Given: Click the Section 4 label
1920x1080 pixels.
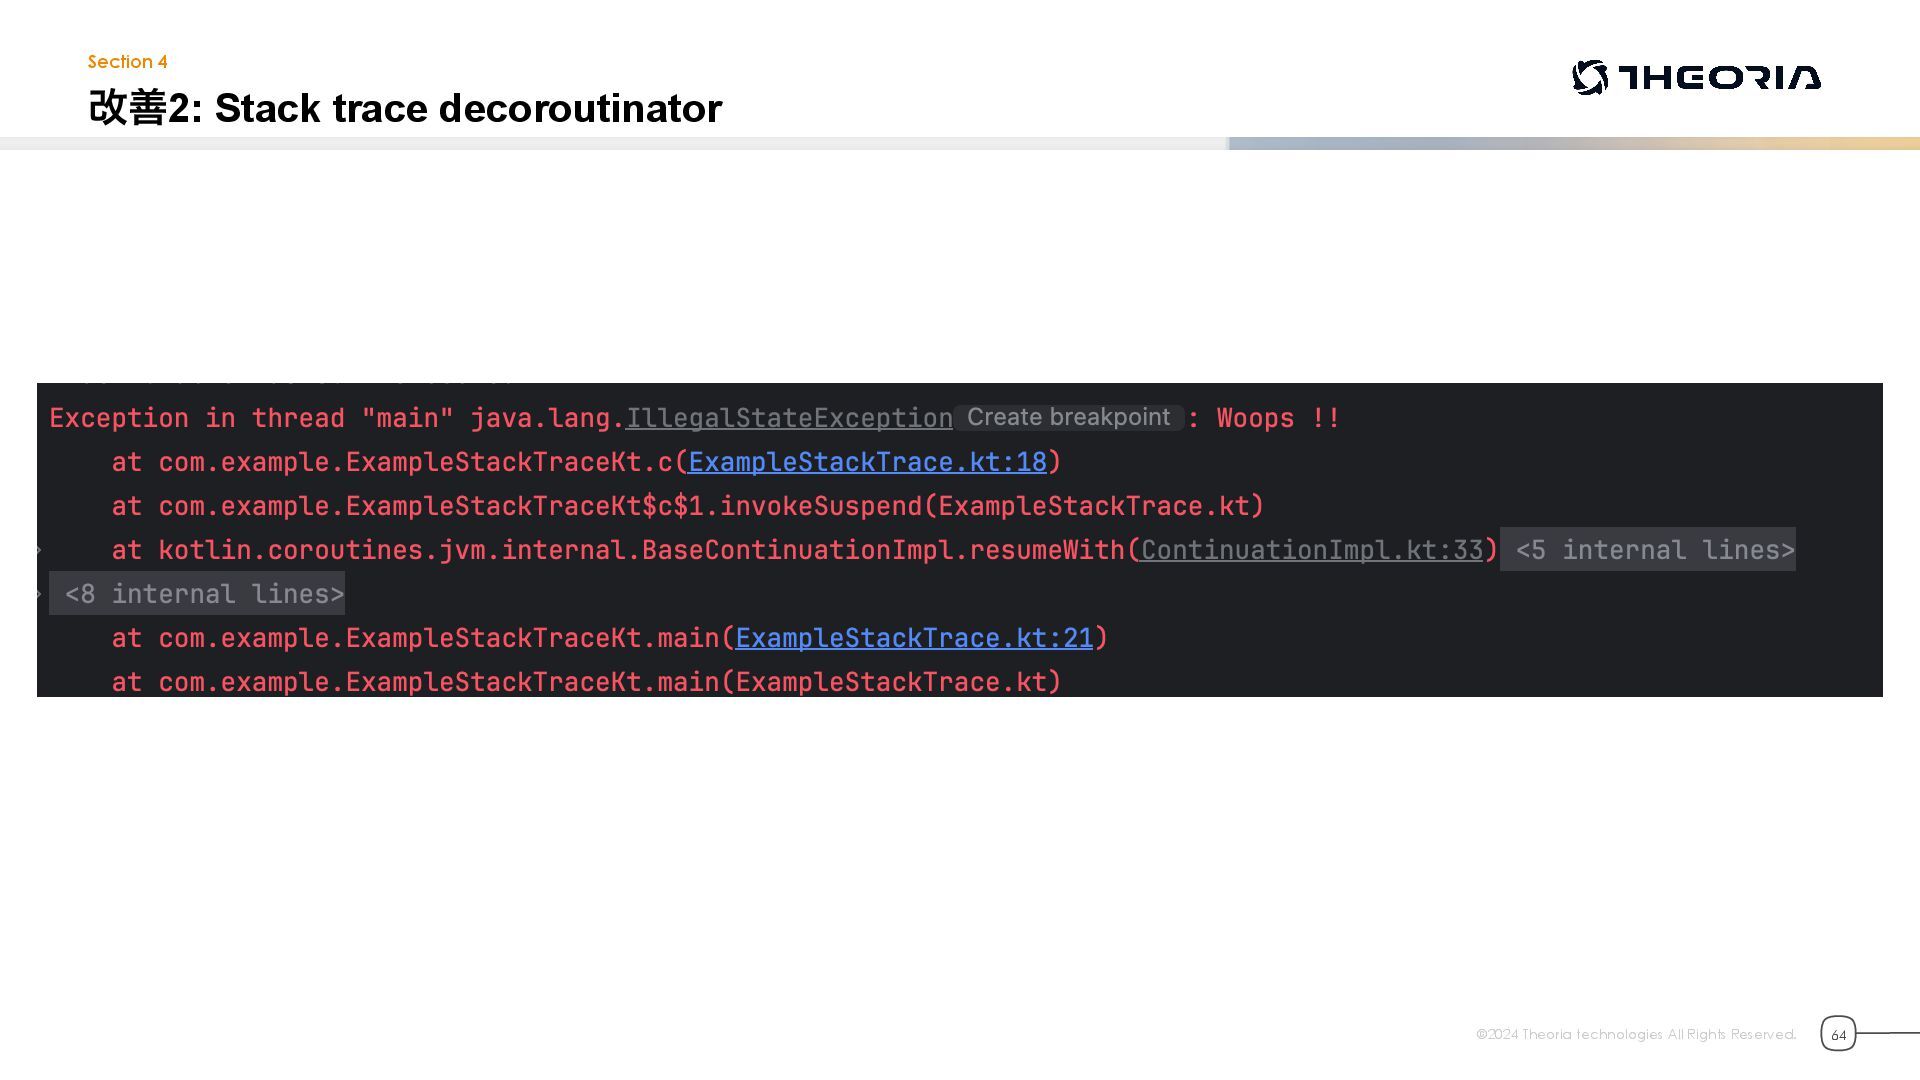Looking at the screenshot, I should (x=127, y=62).
